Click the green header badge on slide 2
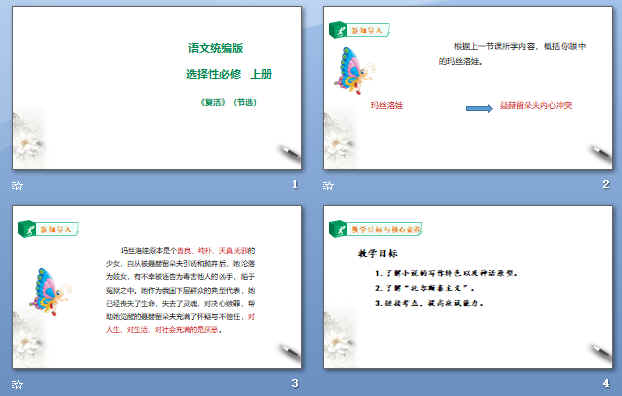The height and width of the screenshot is (396, 622). coord(359,30)
